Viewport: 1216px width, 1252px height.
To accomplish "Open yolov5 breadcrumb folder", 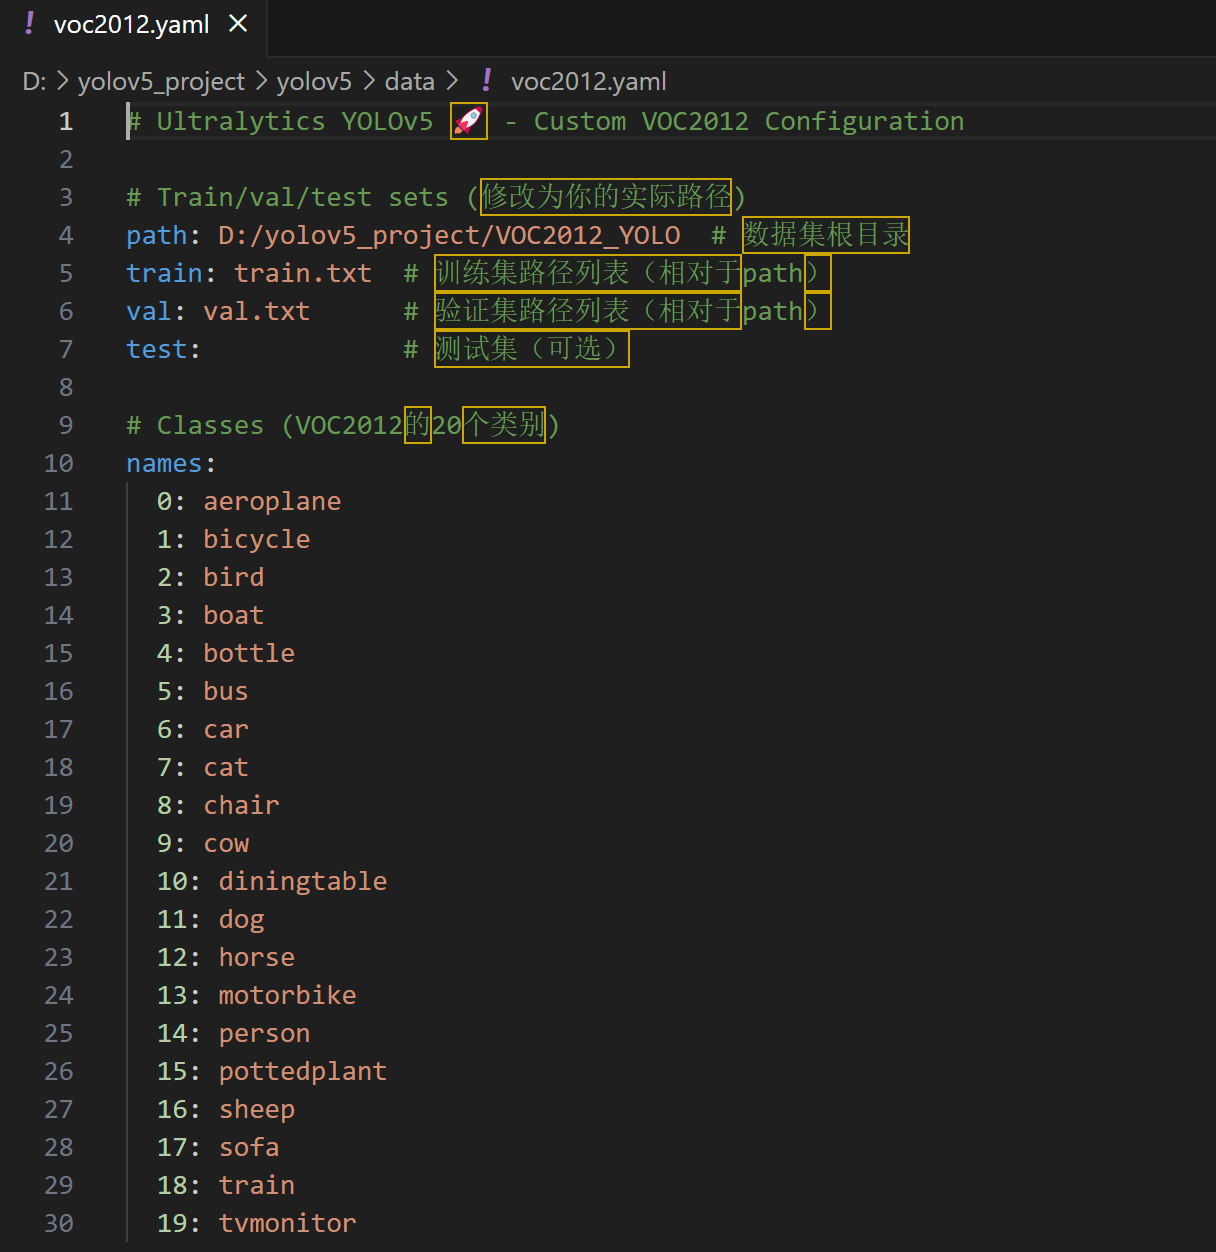I will click(314, 81).
